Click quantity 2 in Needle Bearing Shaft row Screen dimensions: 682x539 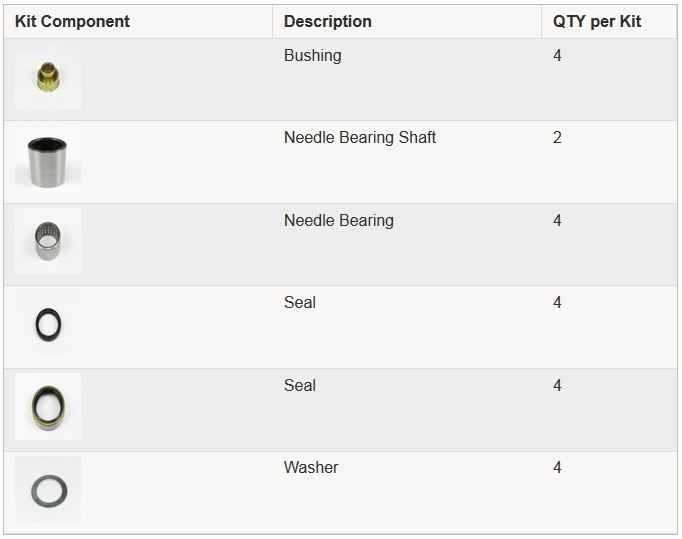557,137
